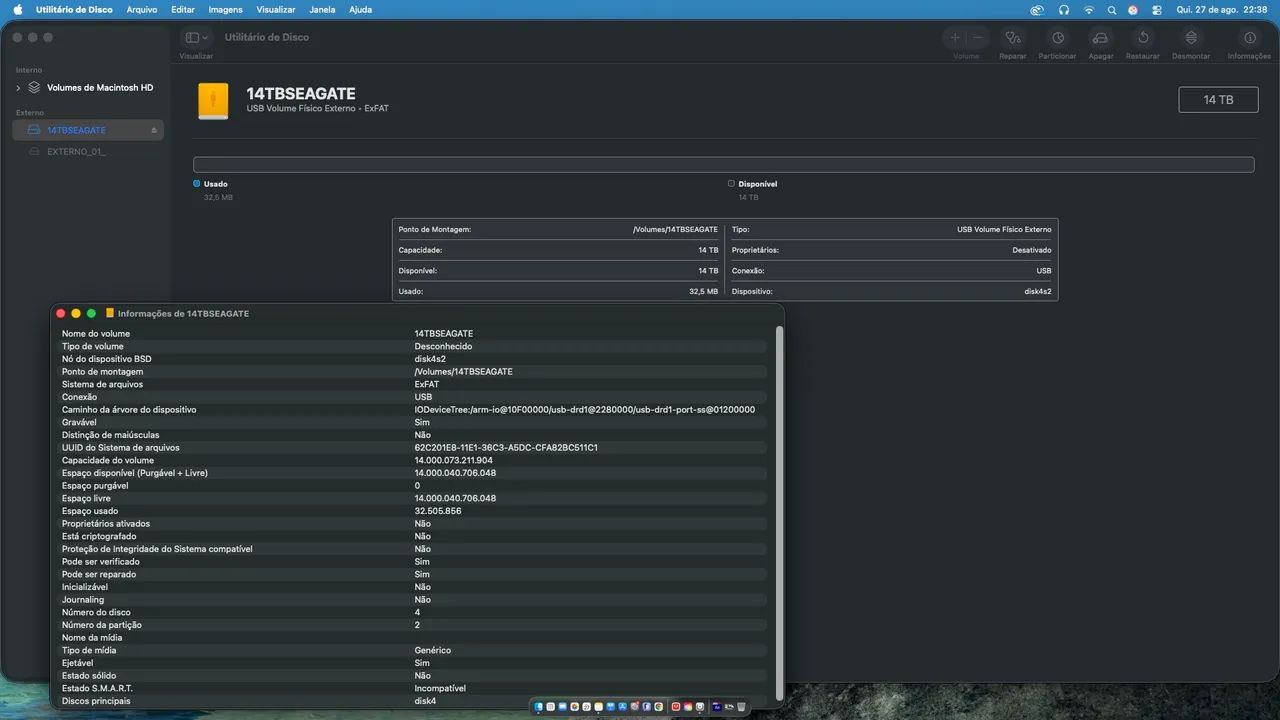Click the Espaço usado value 32.505.856
This screenshot has height=720, width=1280.
coord(438,511)
